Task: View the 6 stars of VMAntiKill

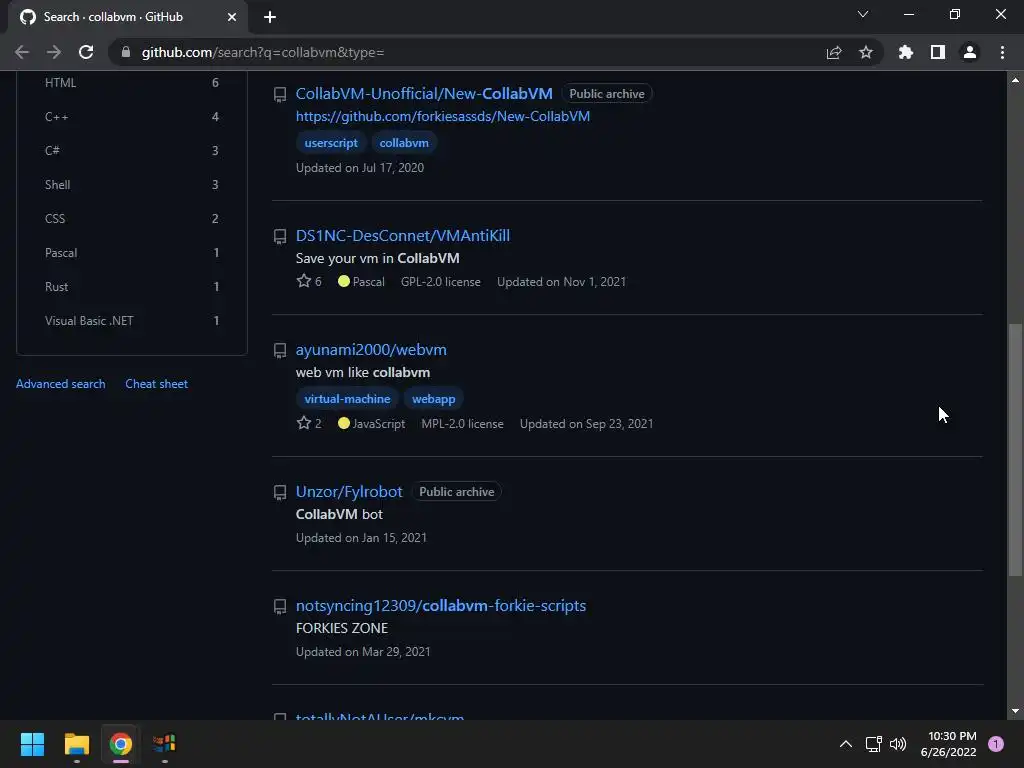Action: tap(310, 281)
